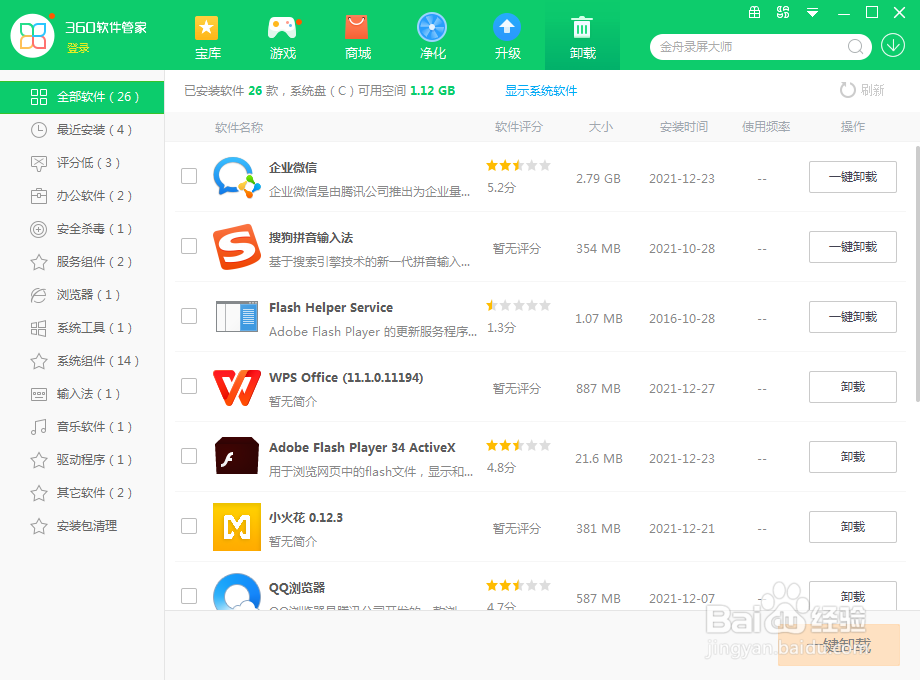Click 一键卸载 for 搜狗拼音输入法
Image resolution: width=920 pixels, height=680 pixels.
853,246
